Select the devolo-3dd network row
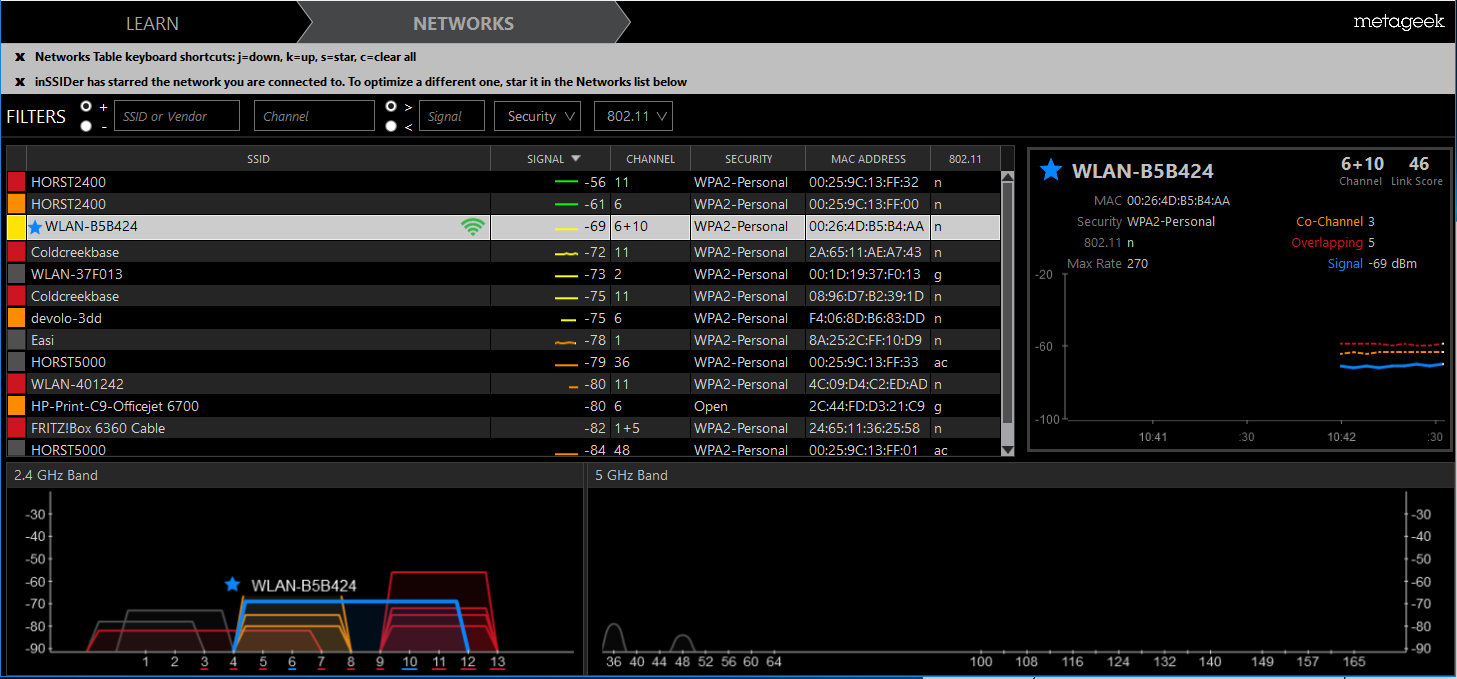The height and width of the screenshot is (679, 1457). [503, 318]
